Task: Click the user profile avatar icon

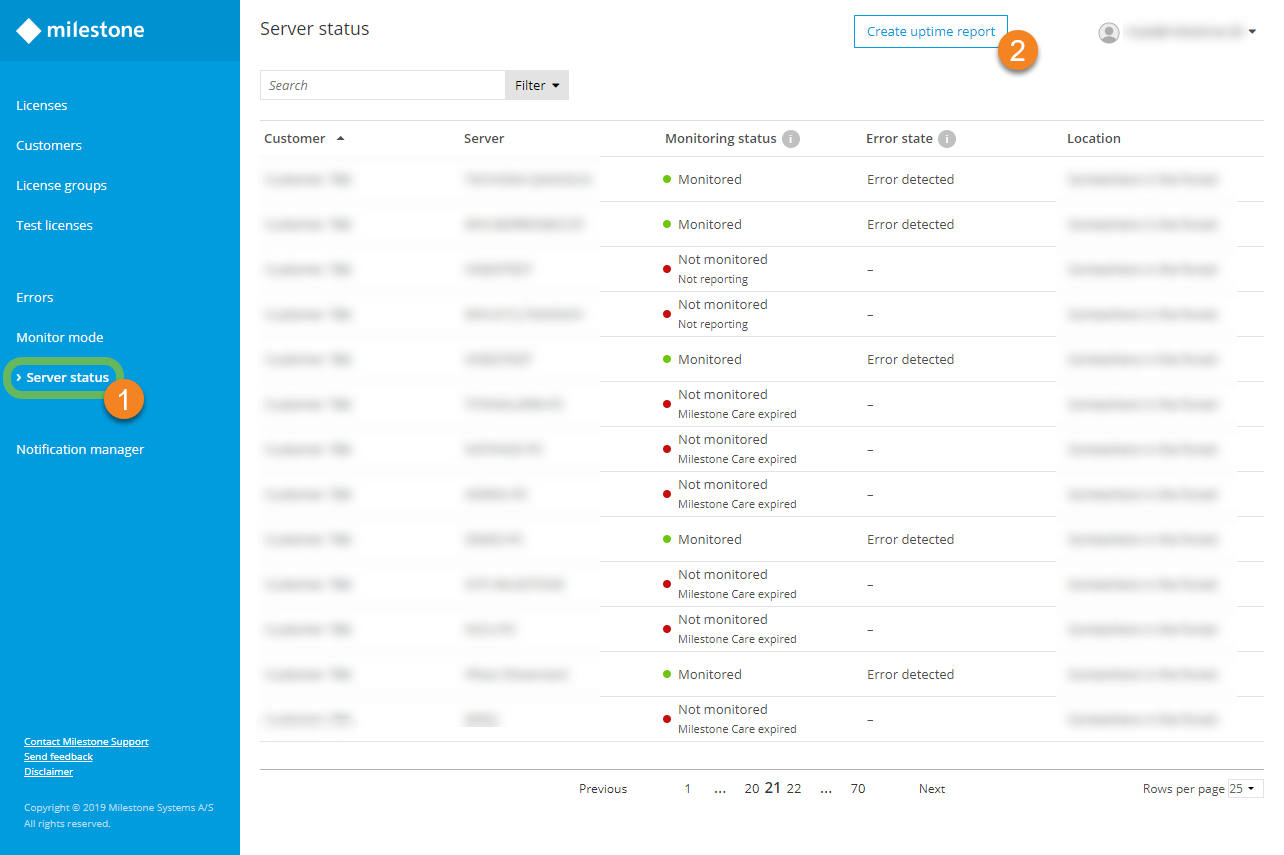Action: 1108,33
